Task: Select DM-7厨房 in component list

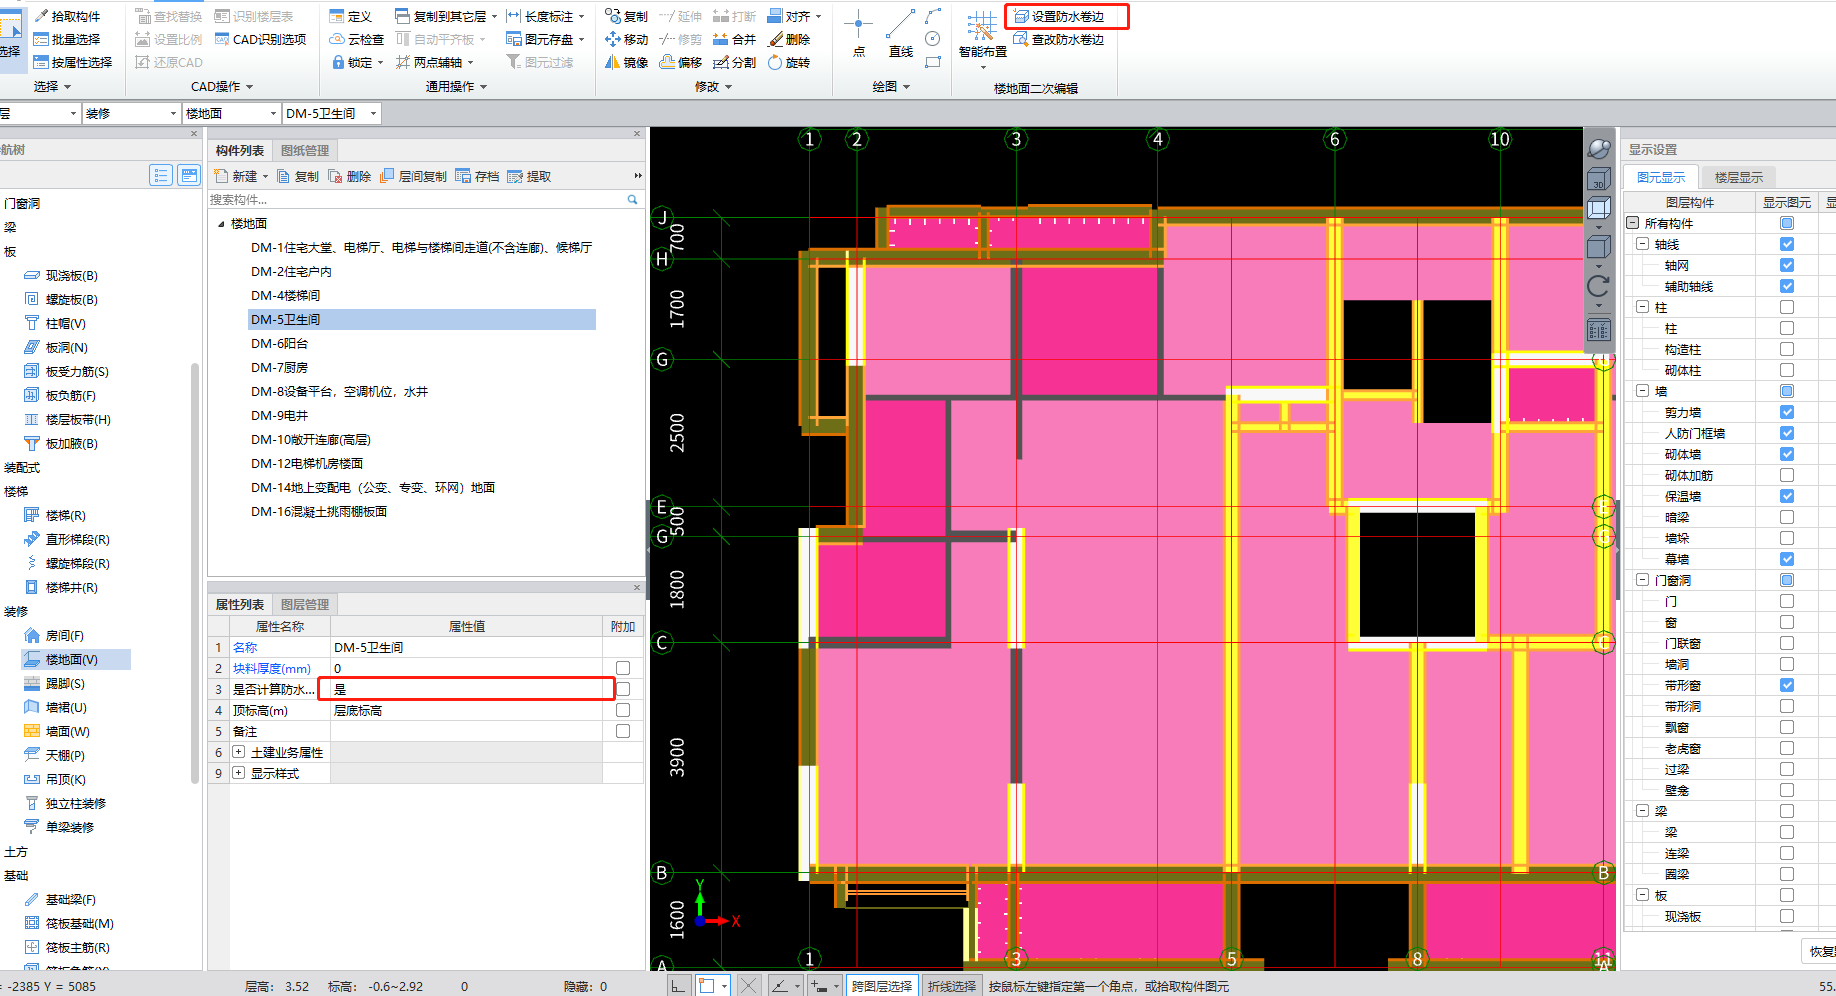Action: coord(279,368)
